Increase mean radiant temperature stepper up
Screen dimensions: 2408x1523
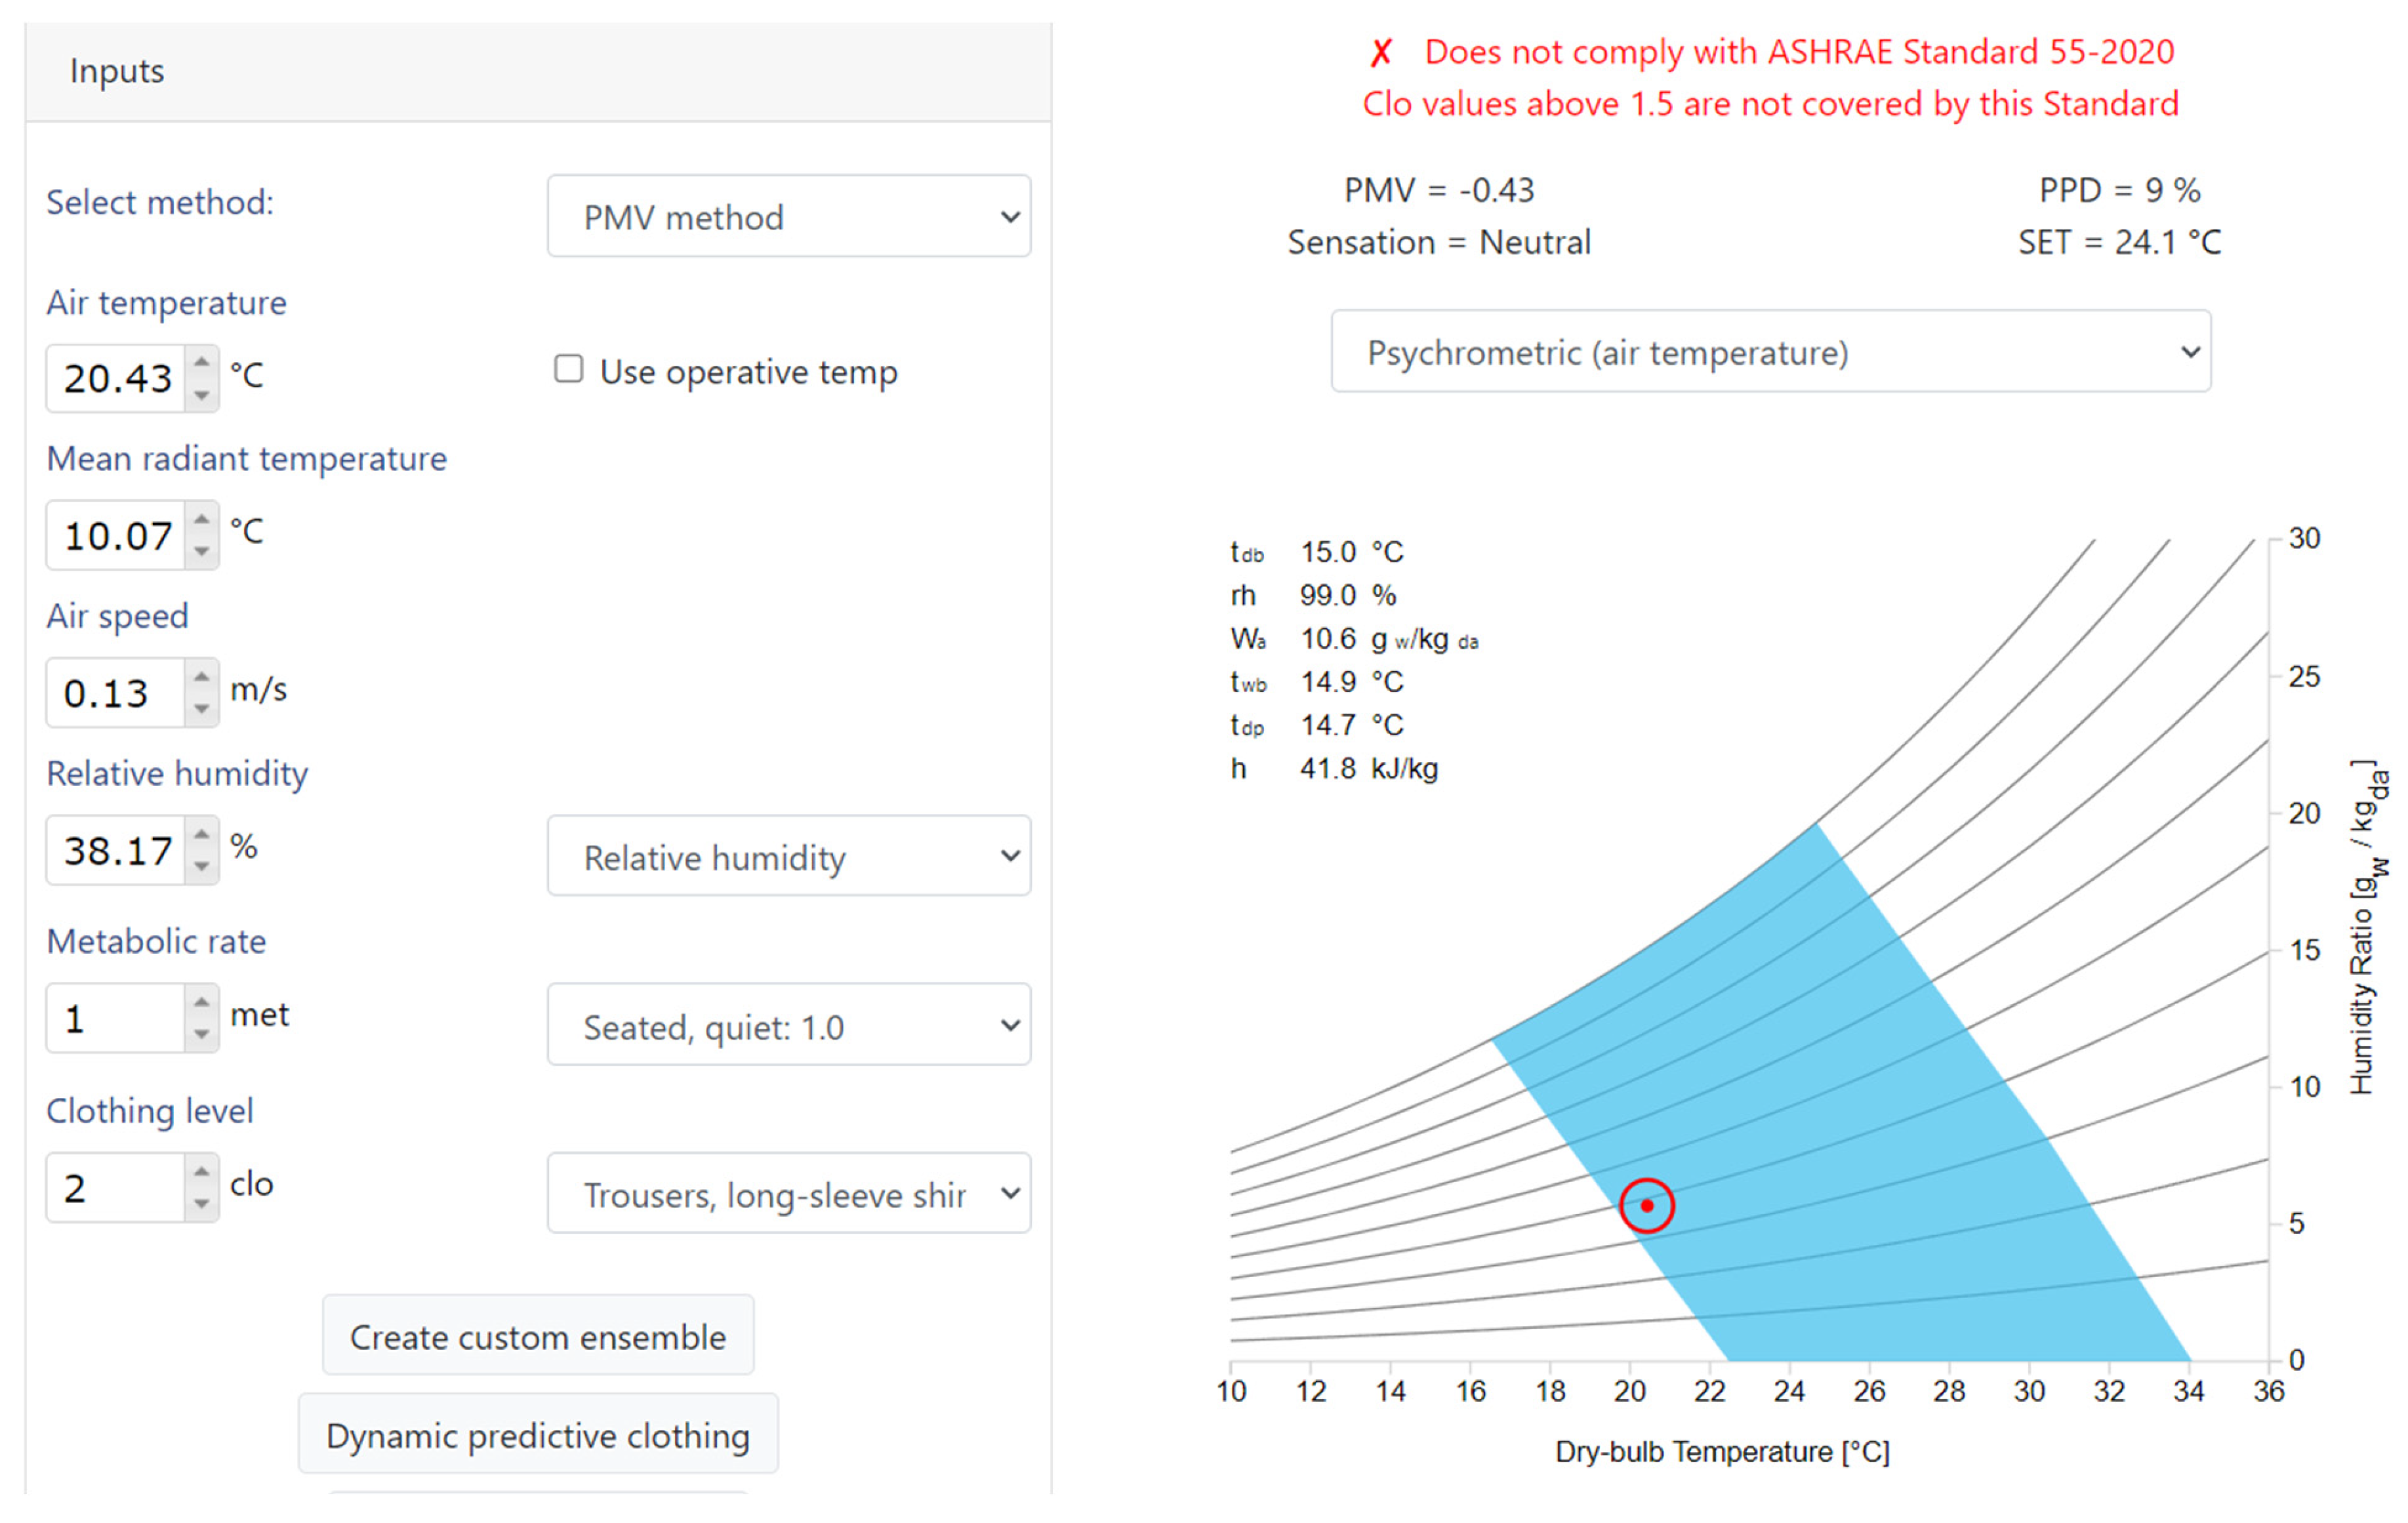[x=202, y=519]
